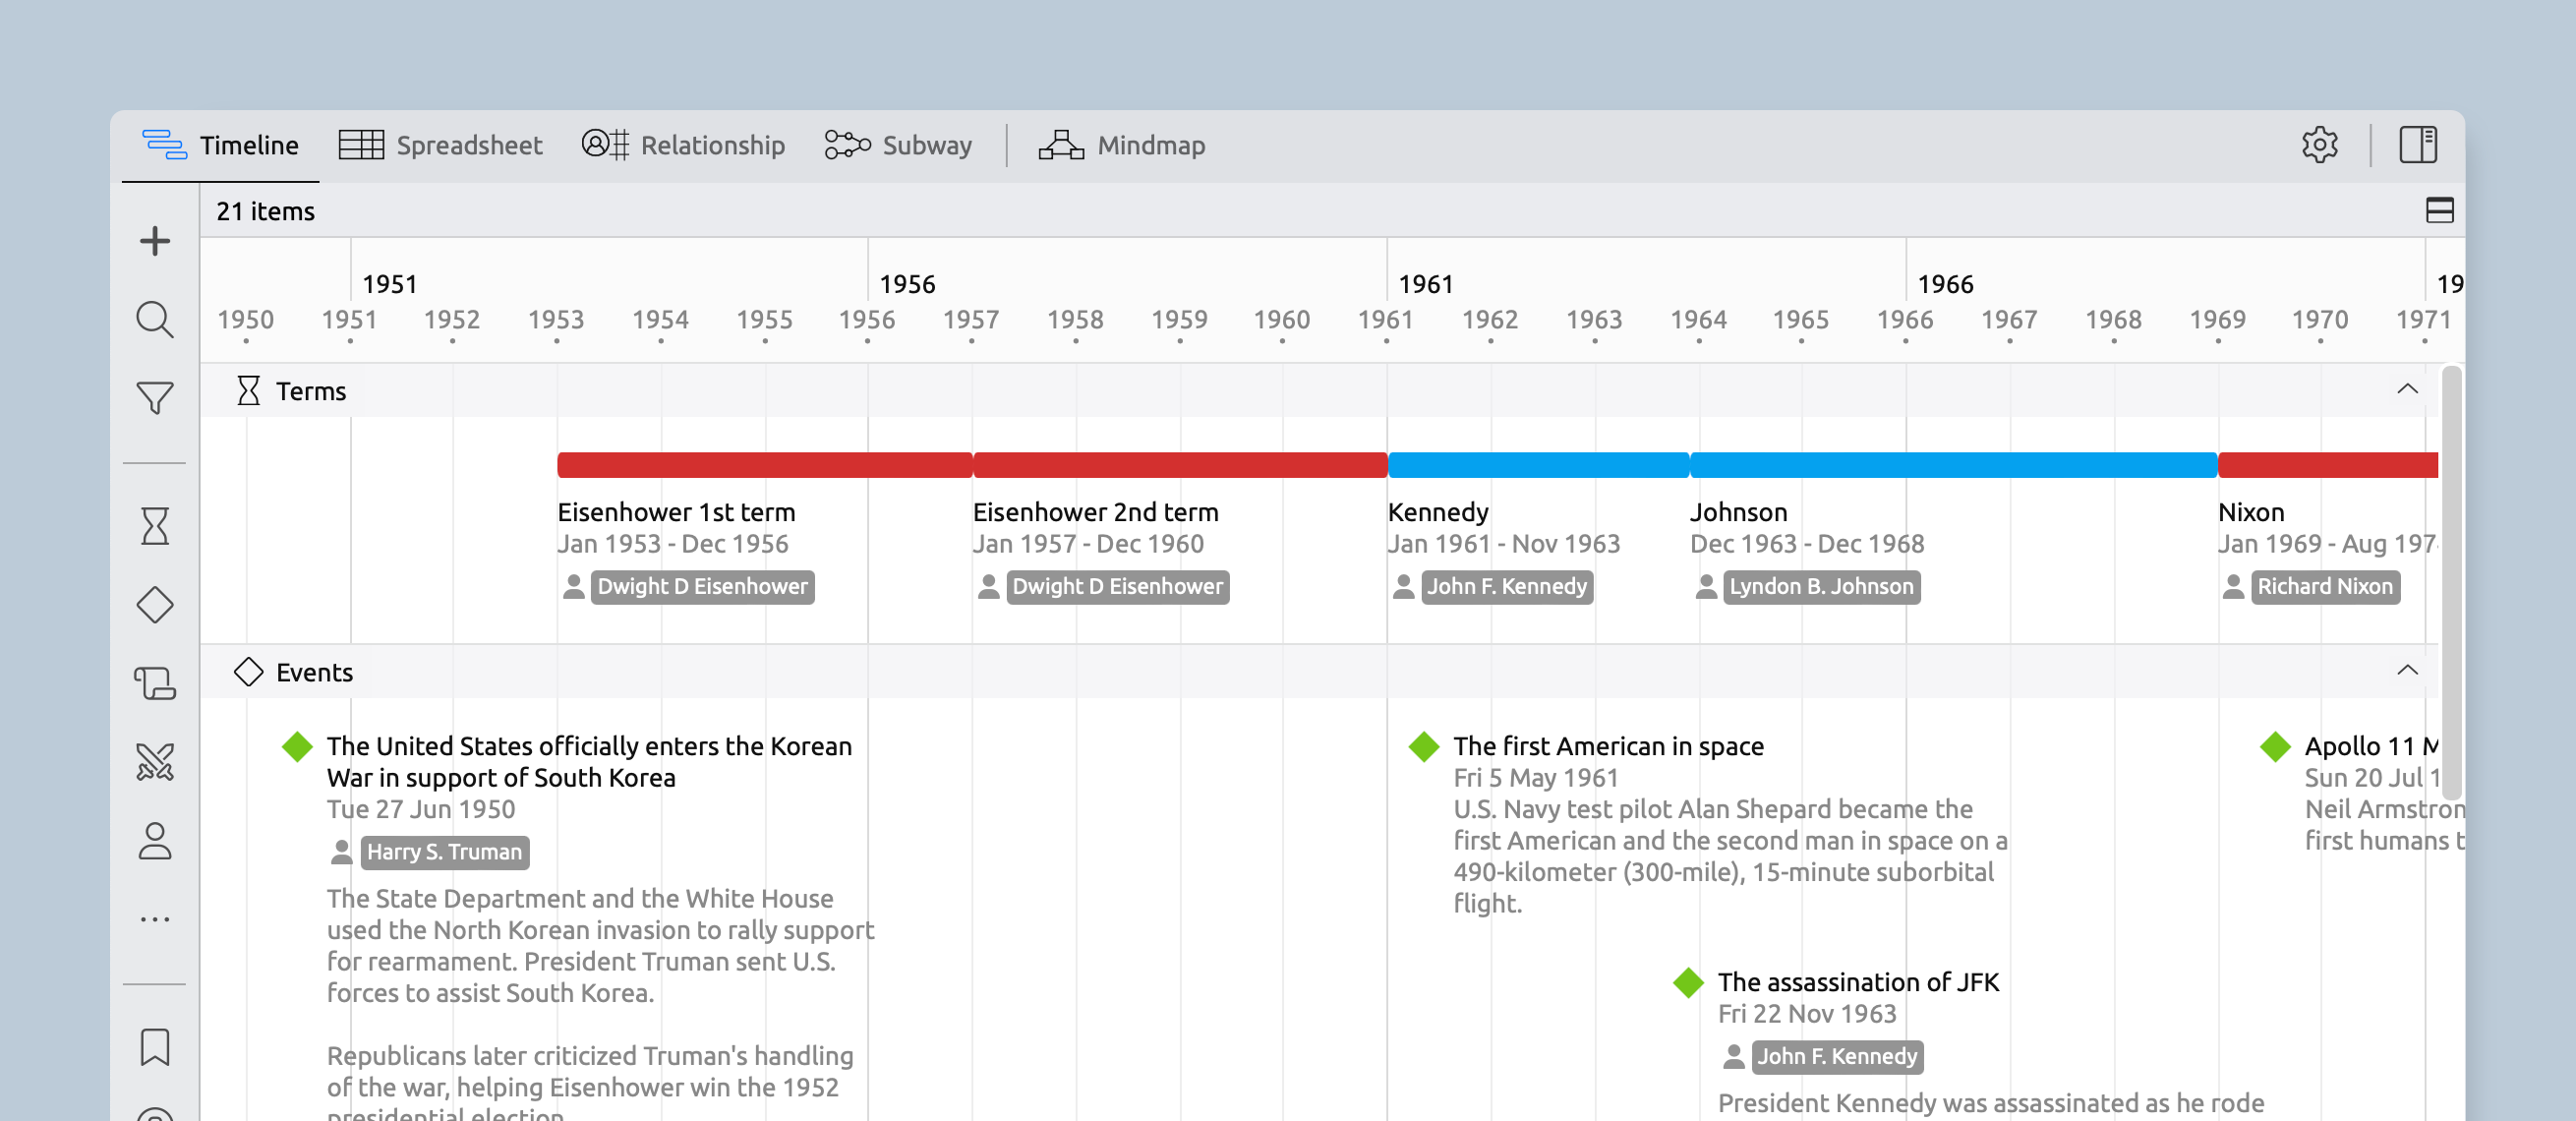2576x1121 pixels.
Task: Switch to the Mindmap tab
Action: click(1122, 145)
